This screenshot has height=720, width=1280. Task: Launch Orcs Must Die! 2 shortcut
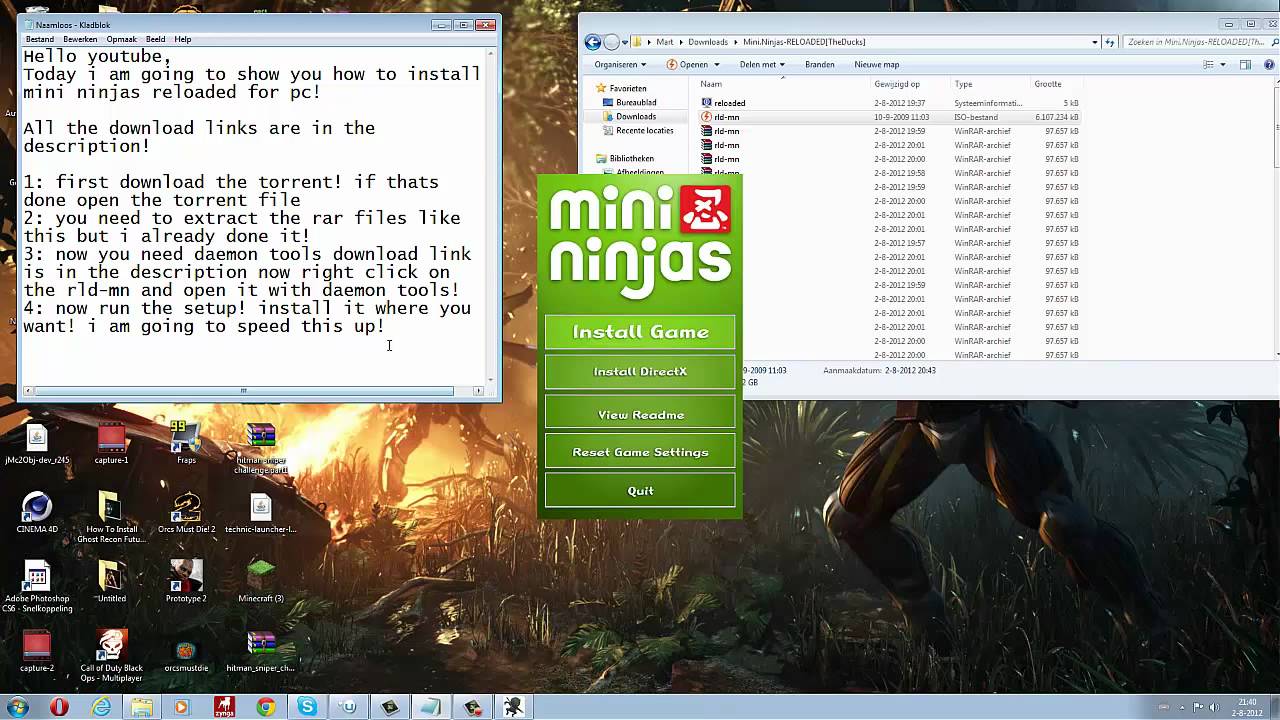(186, 513)
